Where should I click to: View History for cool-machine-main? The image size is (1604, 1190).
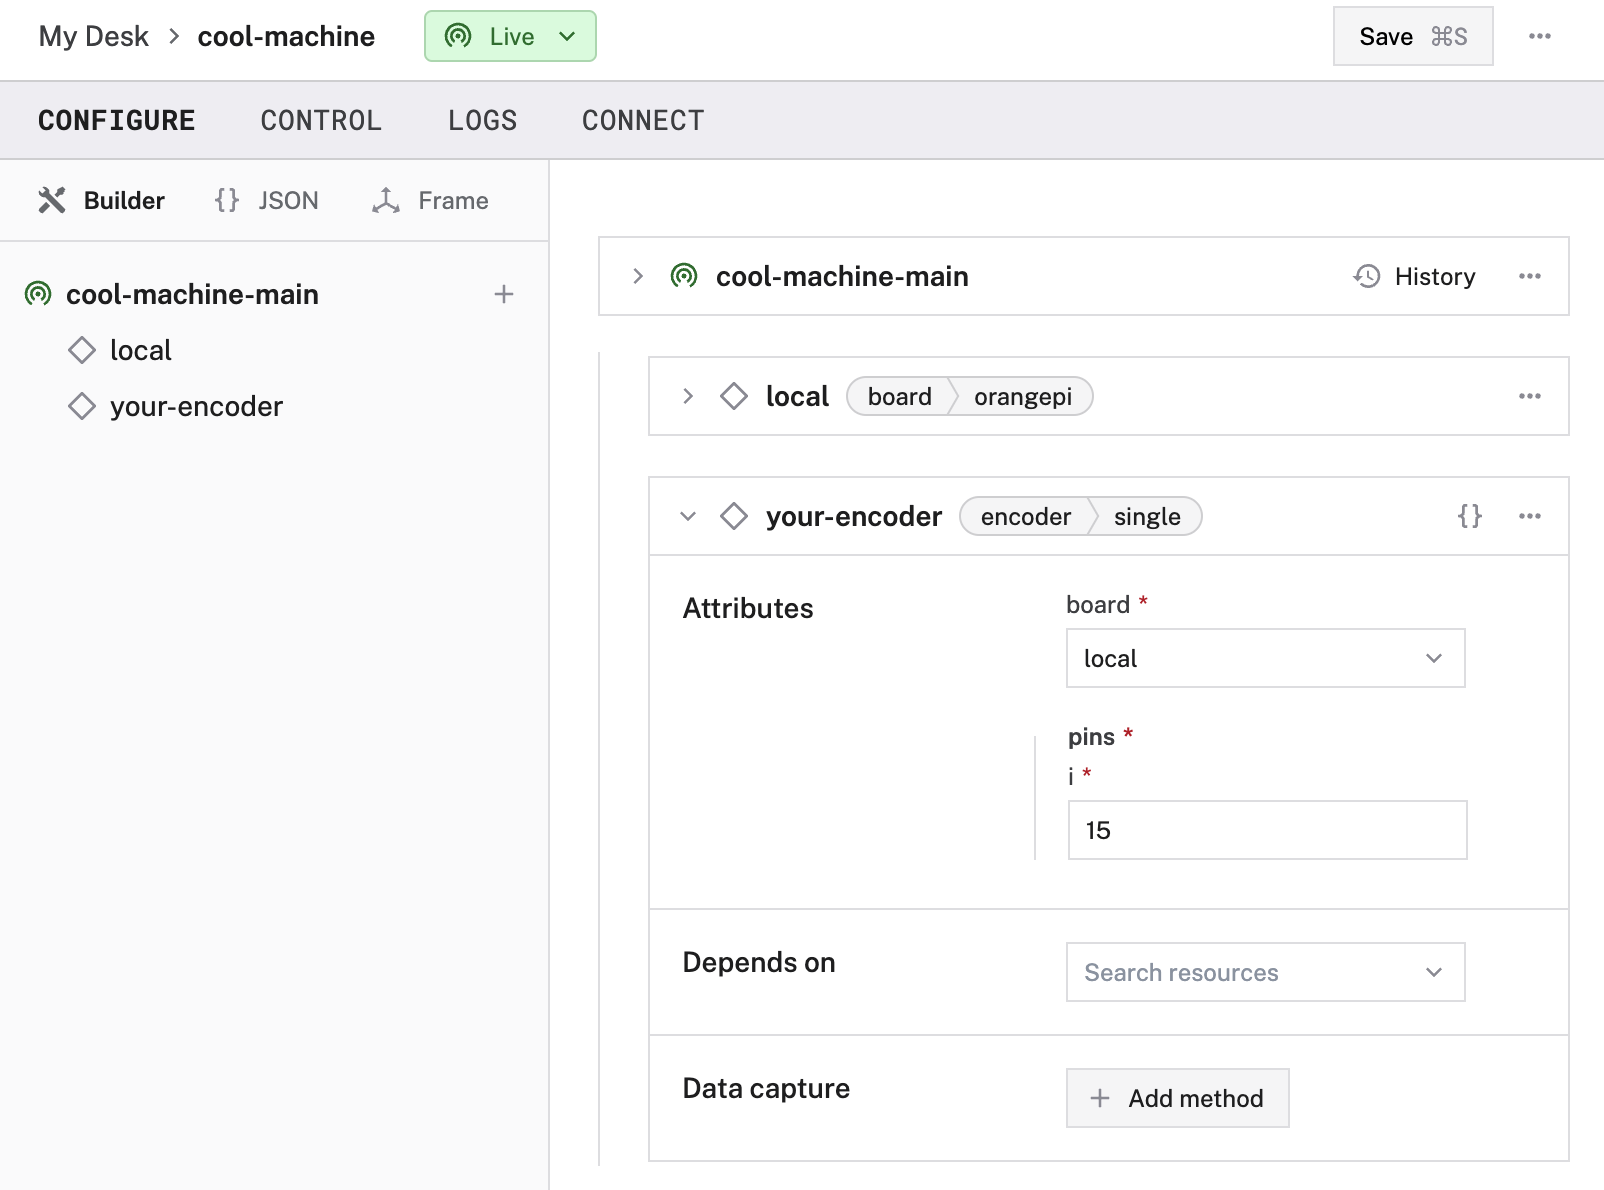pyautogui.click(x=1414, y=276)
